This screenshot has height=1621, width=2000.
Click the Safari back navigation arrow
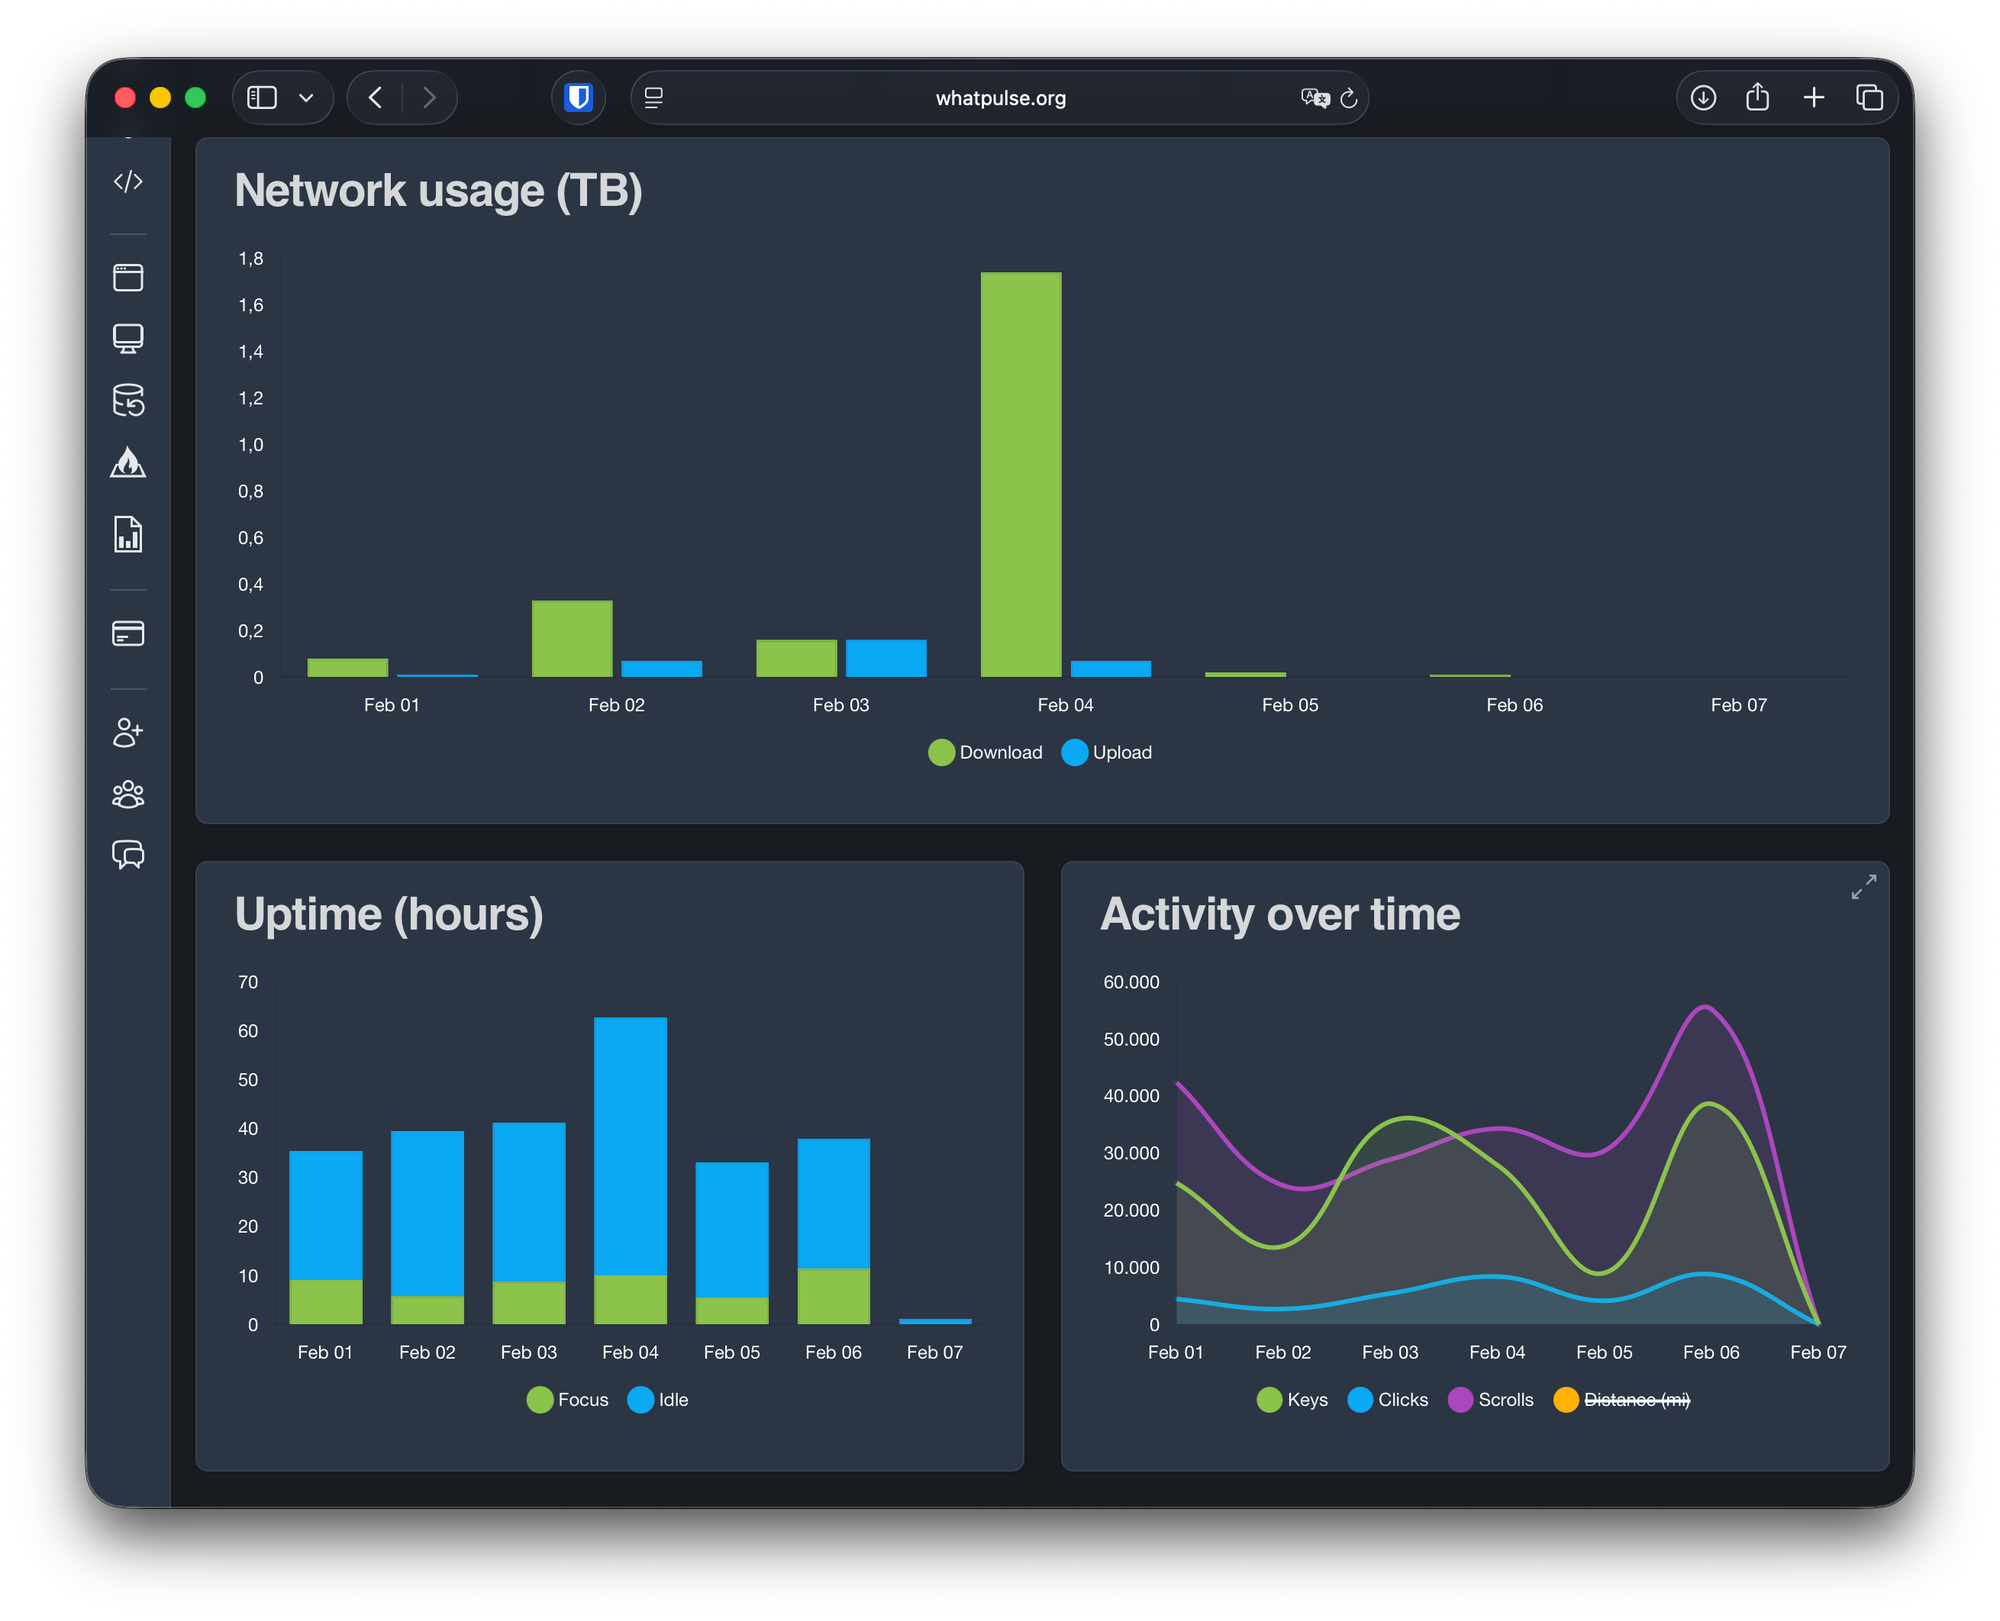[376, 98]
